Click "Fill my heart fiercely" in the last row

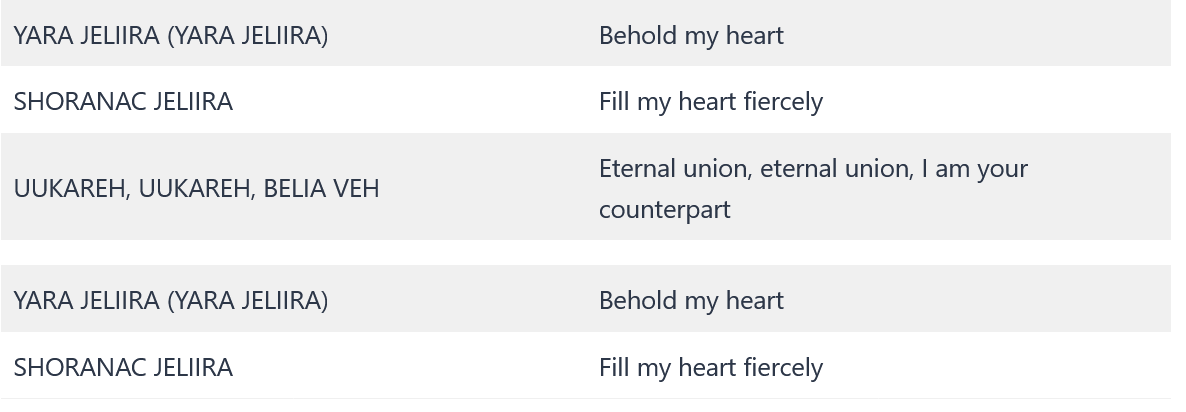(x=711, y=367)
